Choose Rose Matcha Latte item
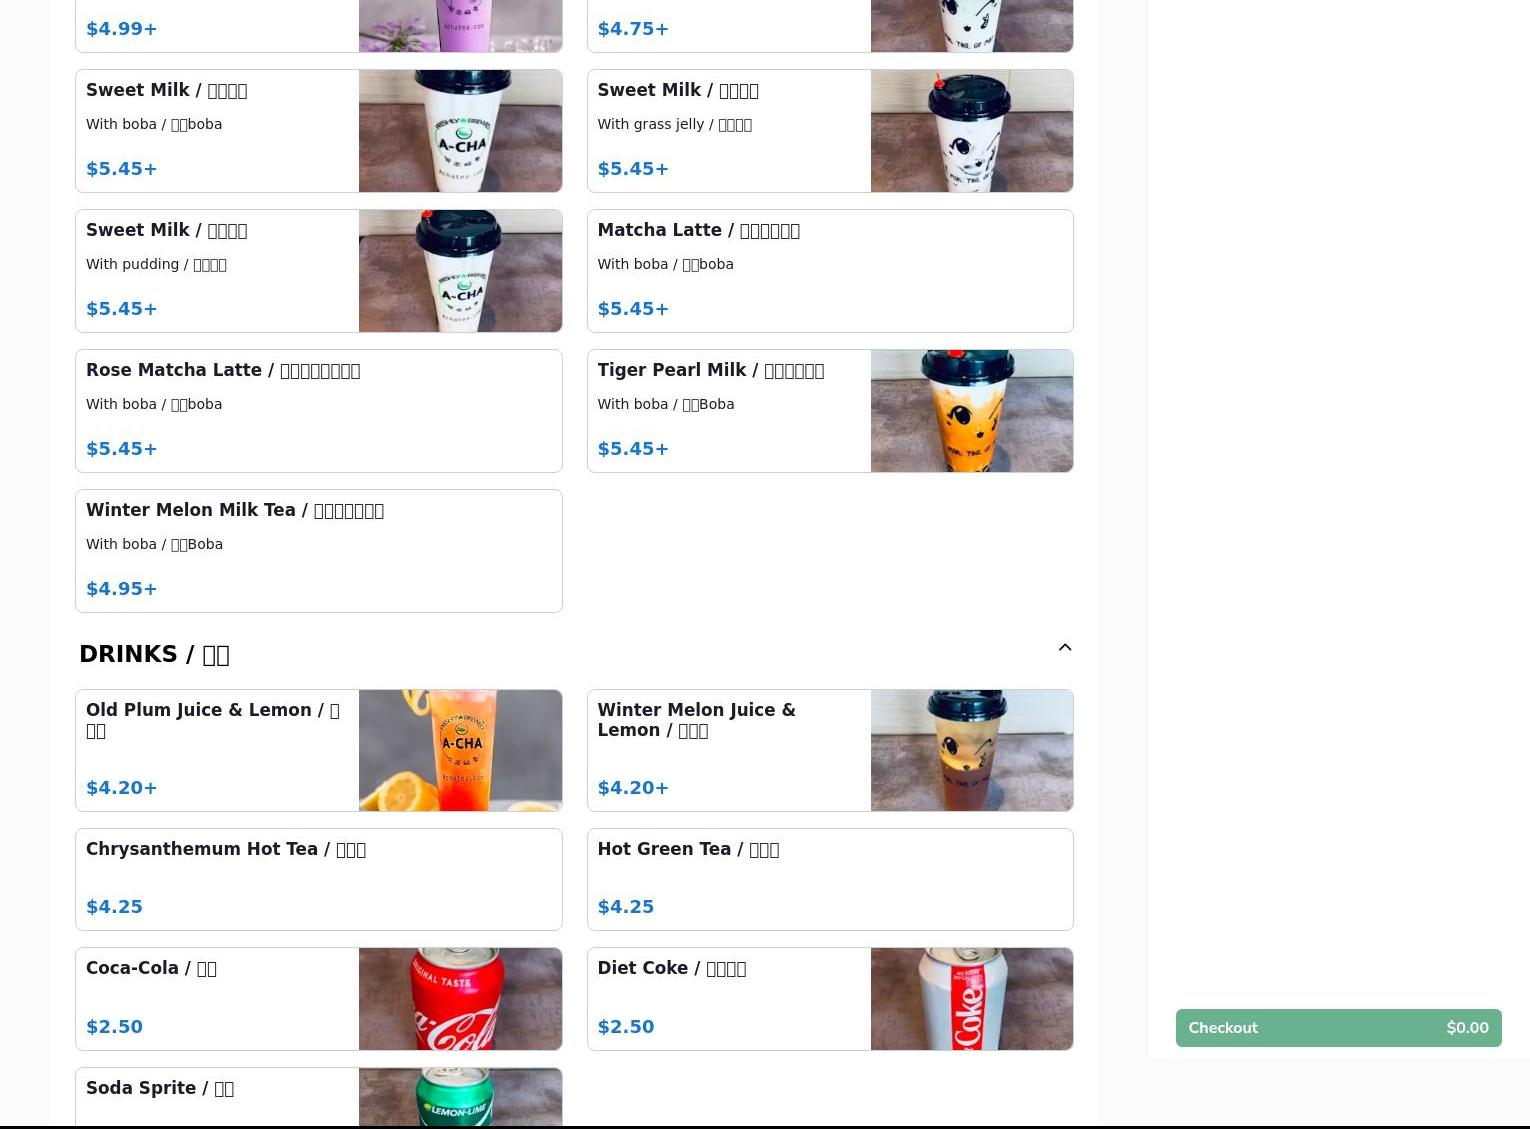The height and width of the screenshot is (1129, 1530). pyautogui.click(x=319, y=411)
